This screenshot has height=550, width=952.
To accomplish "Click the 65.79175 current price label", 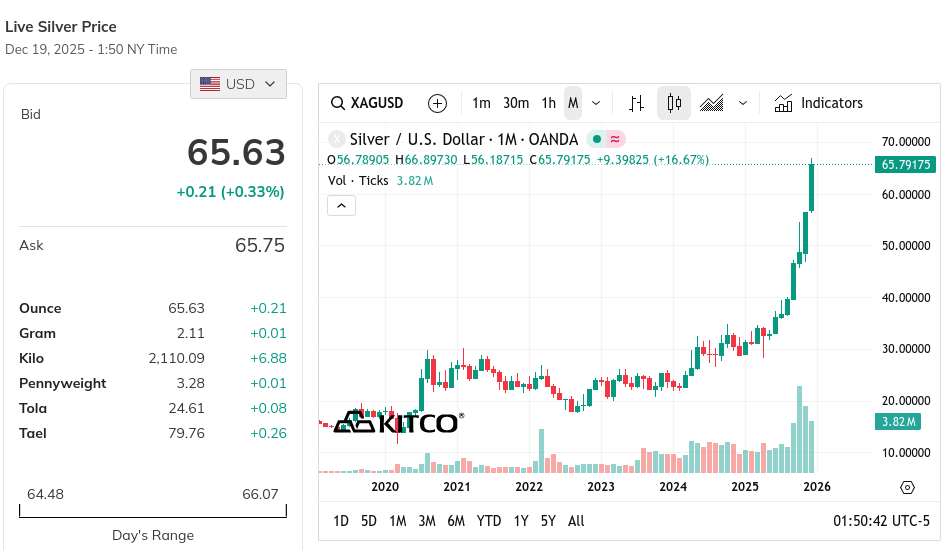I will 905,165.
